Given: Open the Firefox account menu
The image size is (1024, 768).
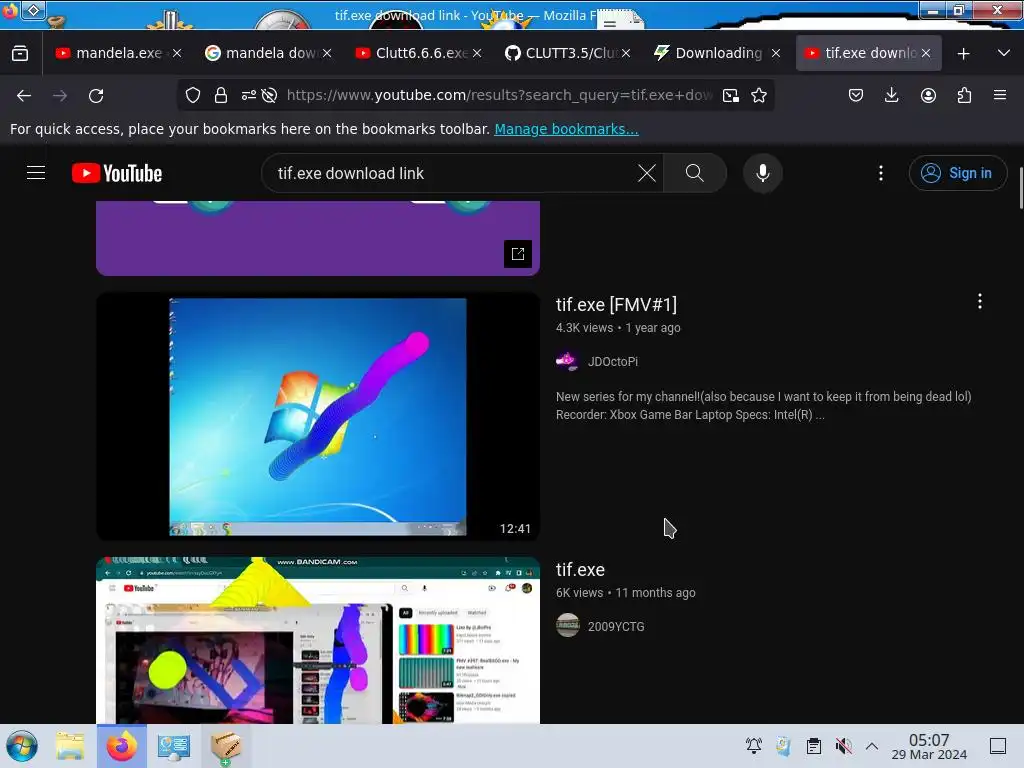Looking at the screenshot, I should (x=928, y=95).
